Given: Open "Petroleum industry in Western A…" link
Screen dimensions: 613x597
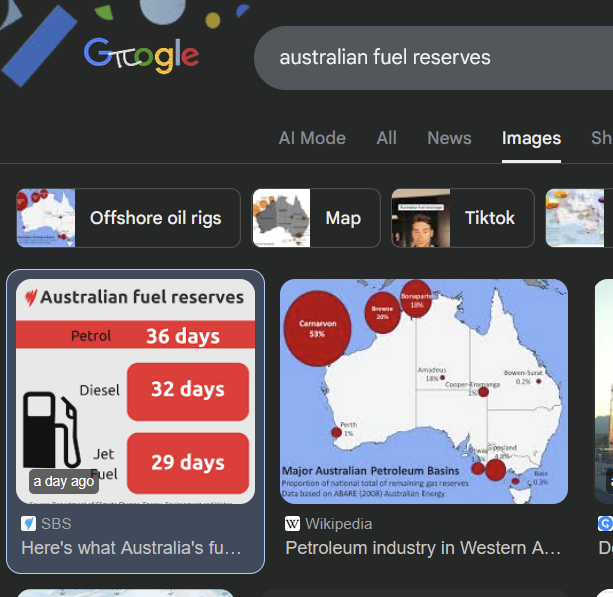Looking at the screenshot, I should pos(423,548).
